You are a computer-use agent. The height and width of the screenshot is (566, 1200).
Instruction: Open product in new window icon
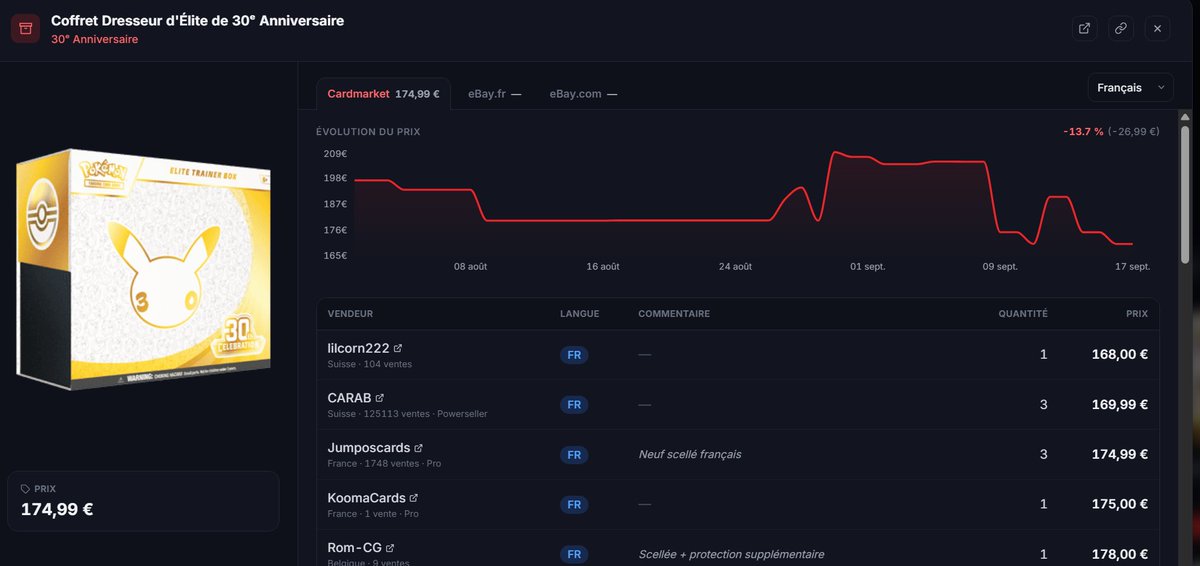pyautogui.click(x=1084, y=29)
